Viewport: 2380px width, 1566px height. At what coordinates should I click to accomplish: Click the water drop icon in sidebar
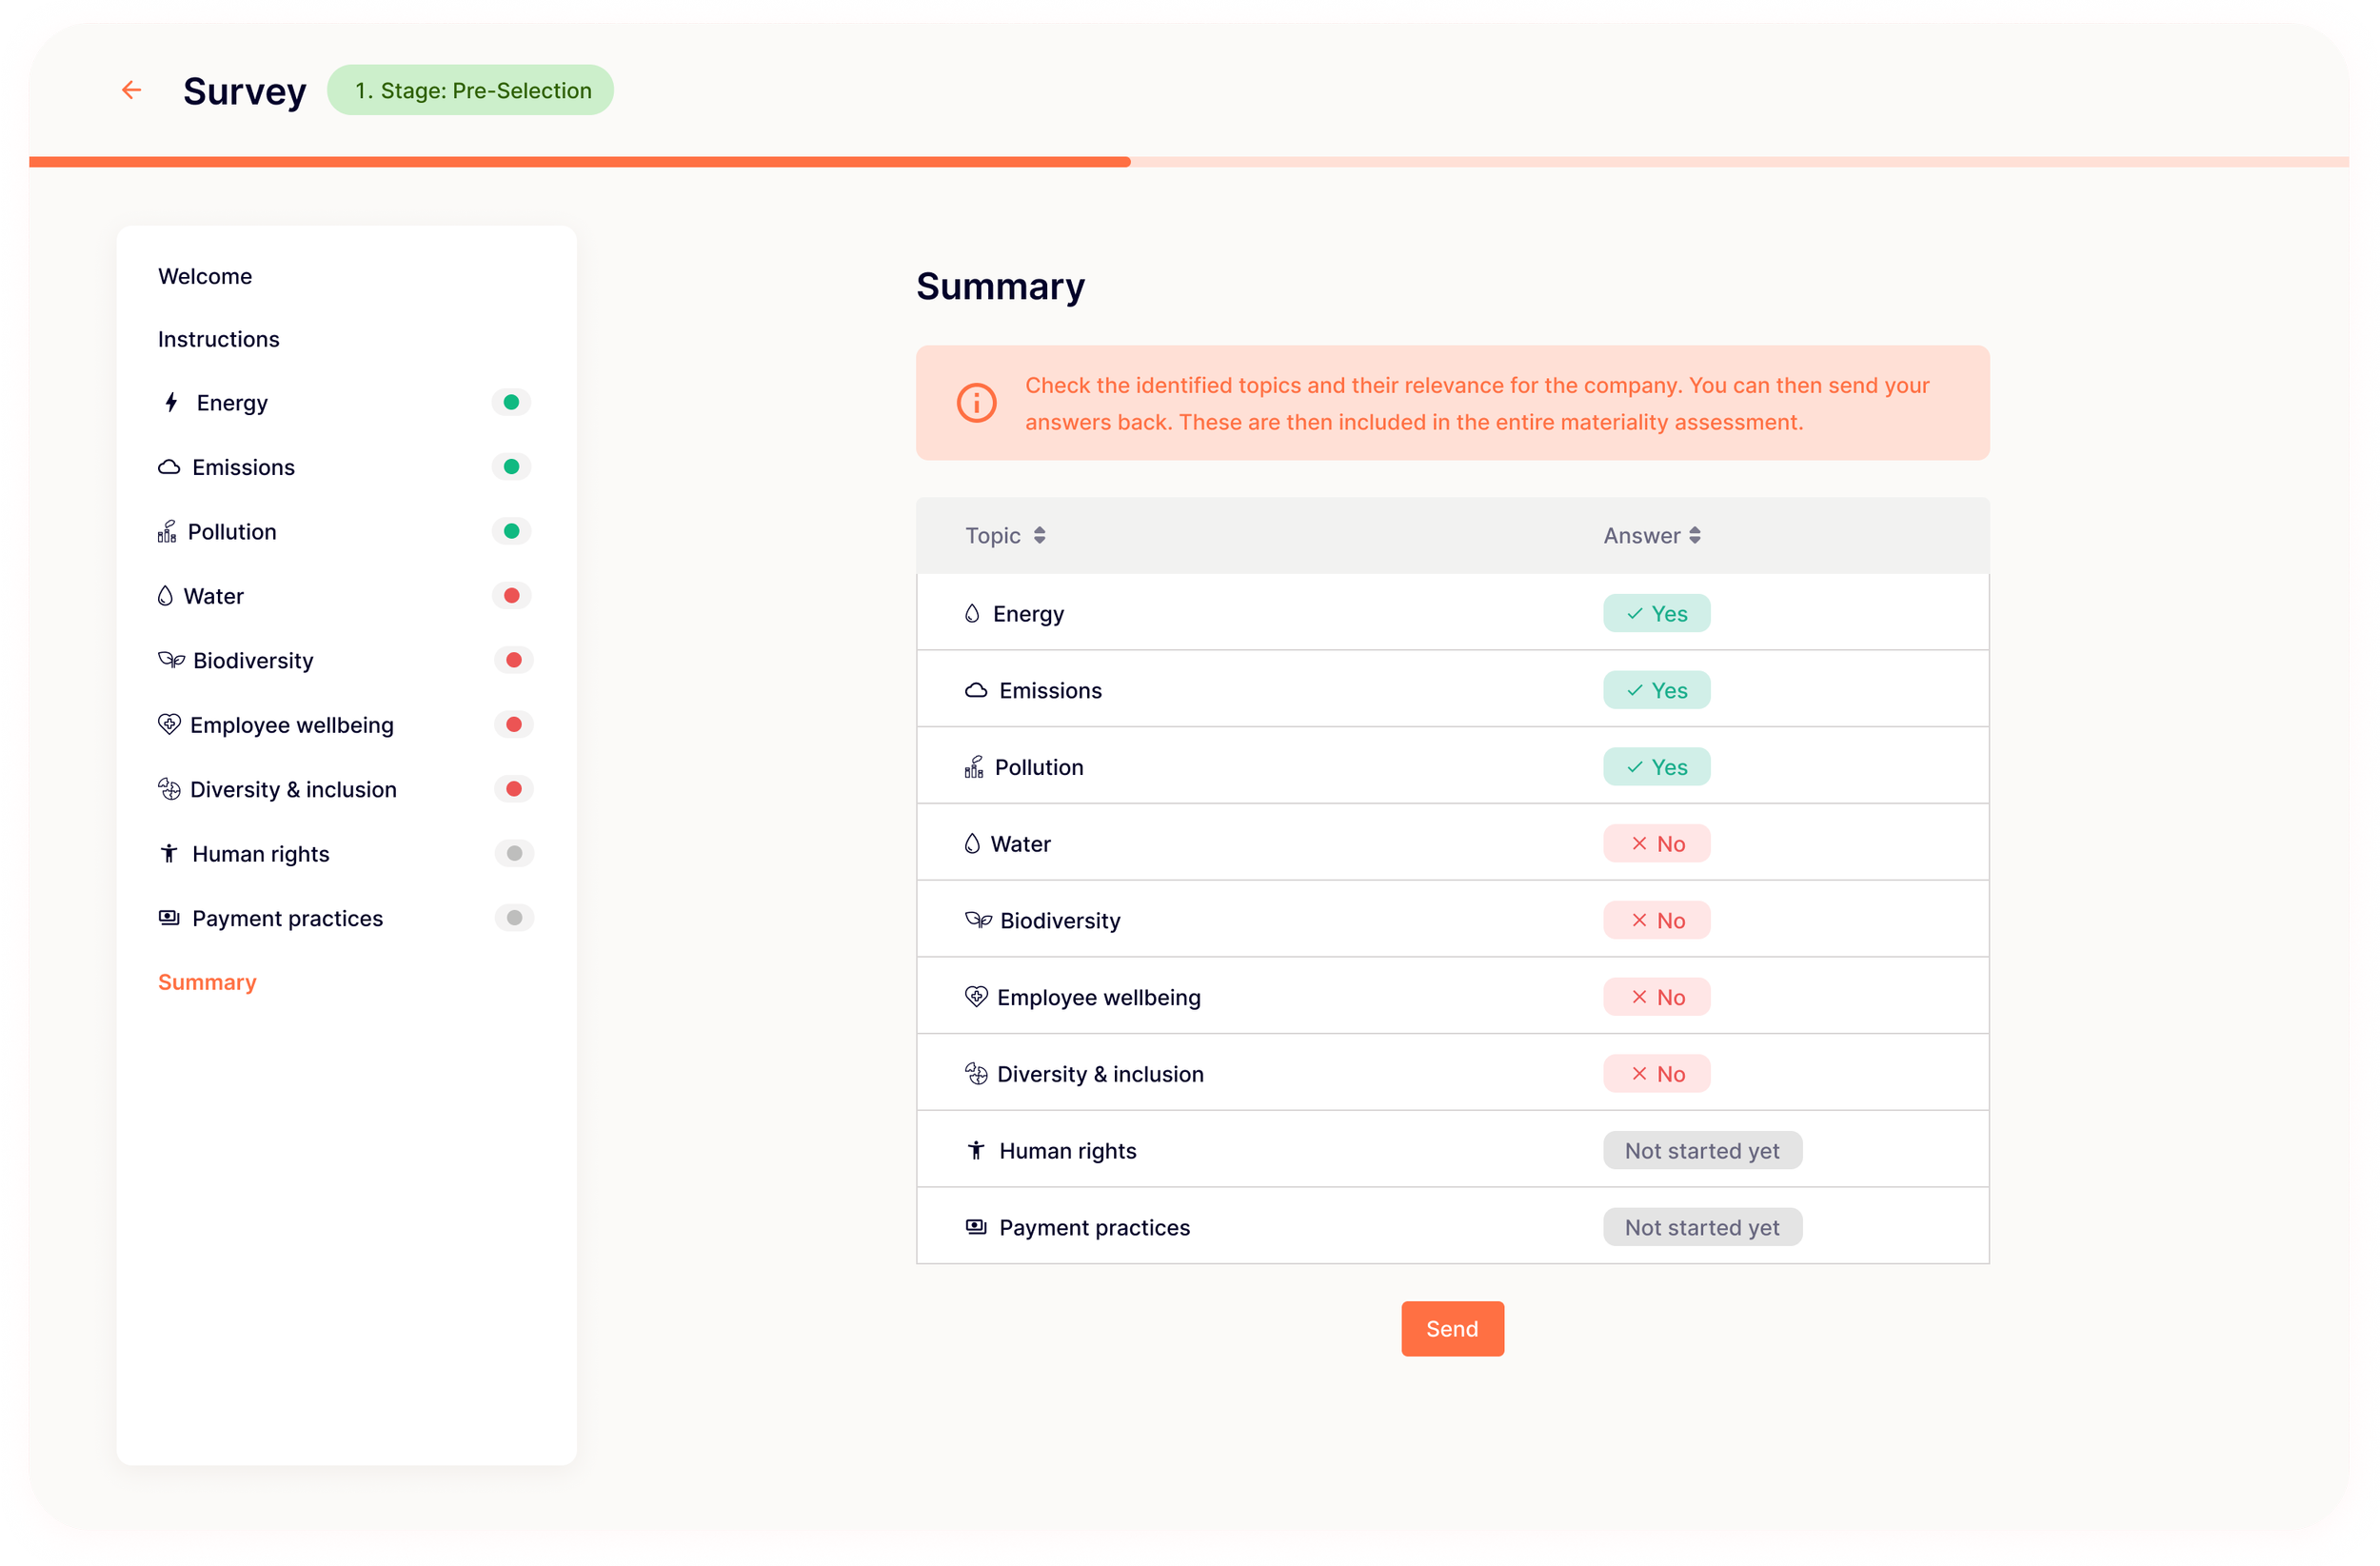coord(165,596)
